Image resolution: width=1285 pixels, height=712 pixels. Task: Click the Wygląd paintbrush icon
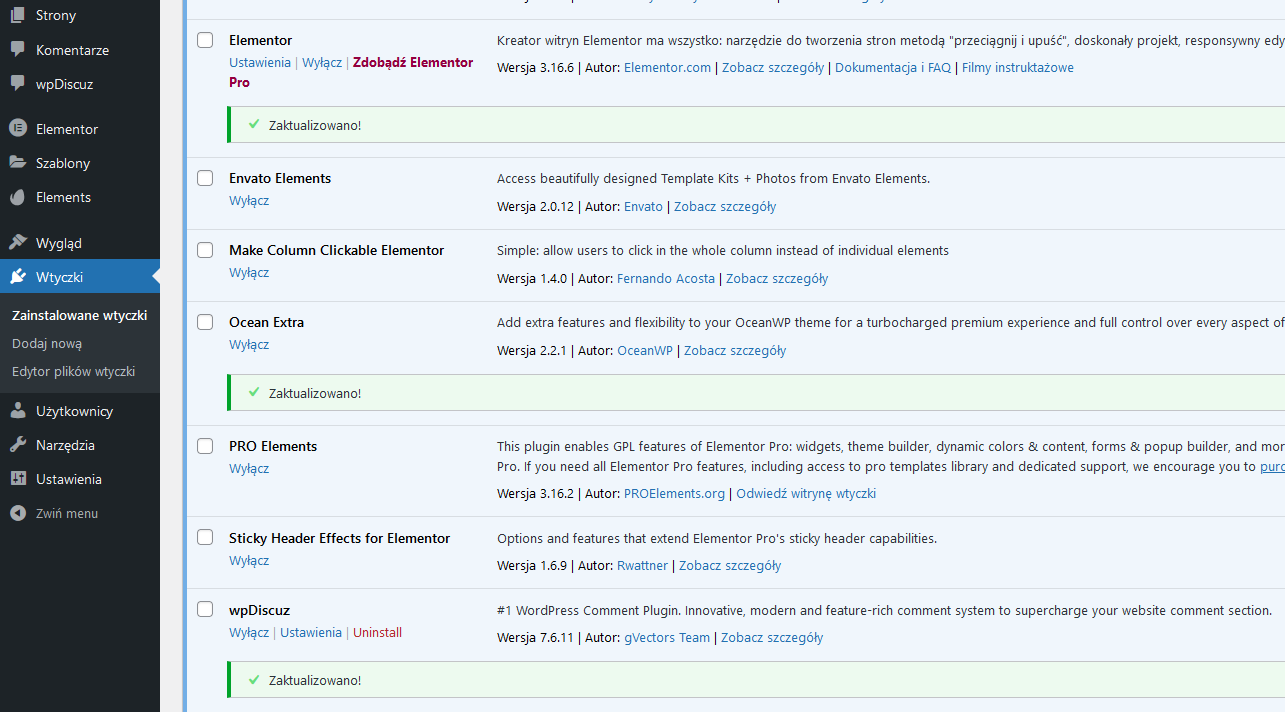[x=17, y=242]
